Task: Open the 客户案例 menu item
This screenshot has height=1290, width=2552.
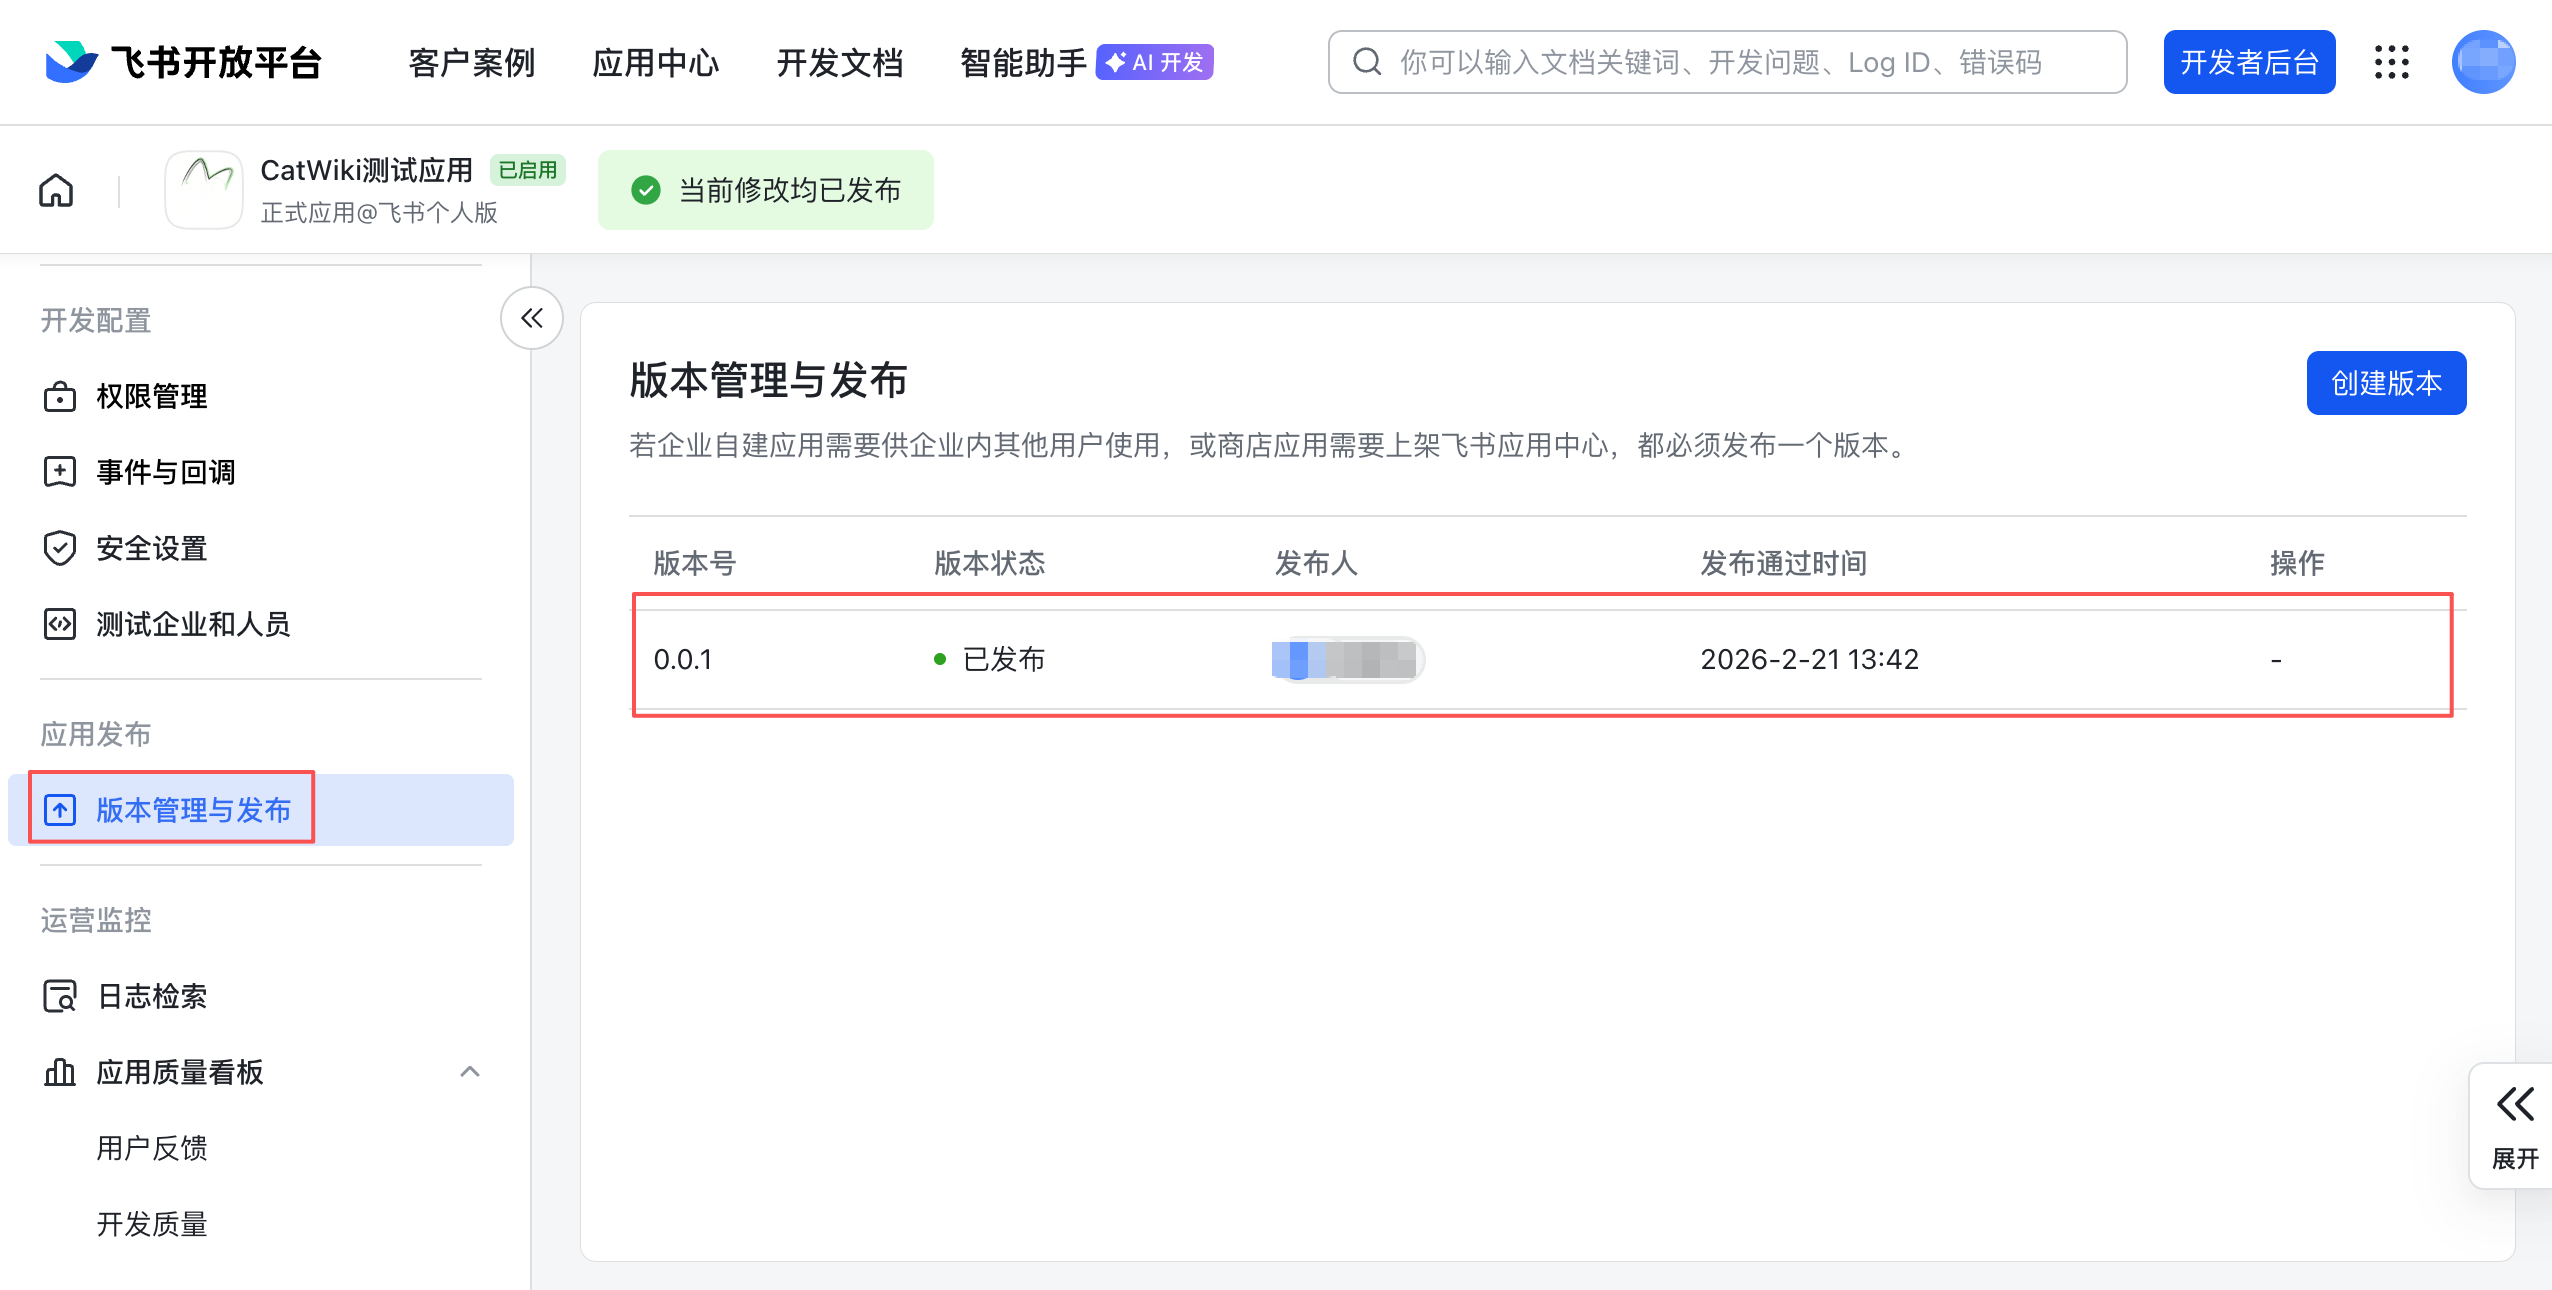Action: (x=470, y=62)
